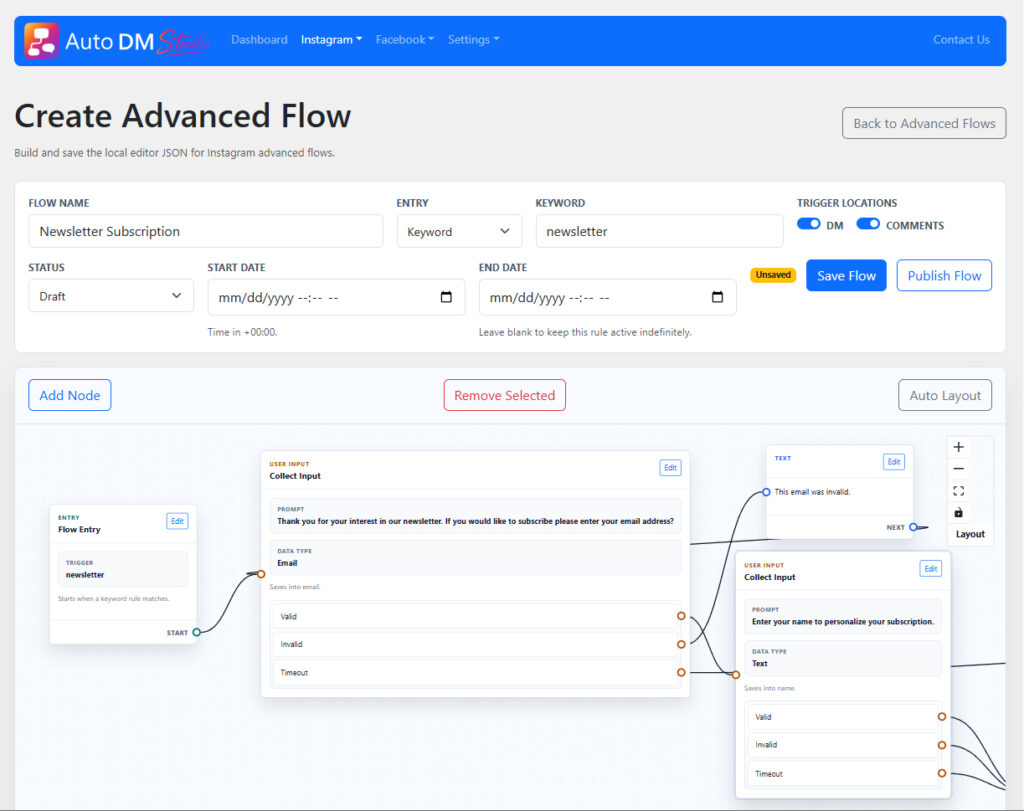
Task: Click the fit view canvas icon
Action: [958, 491]
